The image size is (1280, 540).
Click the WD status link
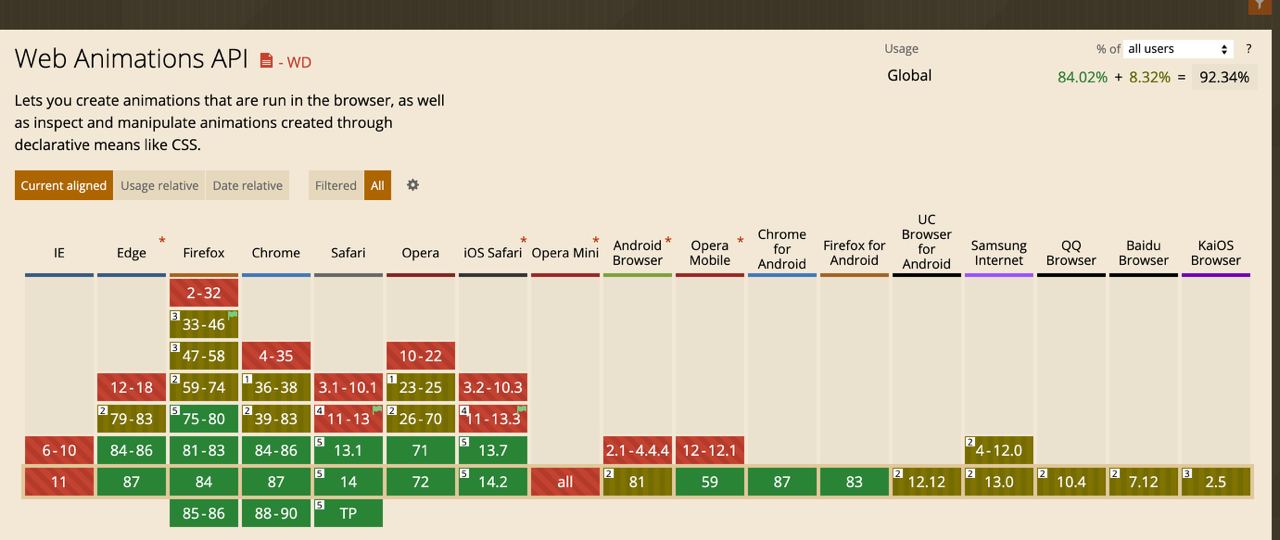click(x=299, y=62)
